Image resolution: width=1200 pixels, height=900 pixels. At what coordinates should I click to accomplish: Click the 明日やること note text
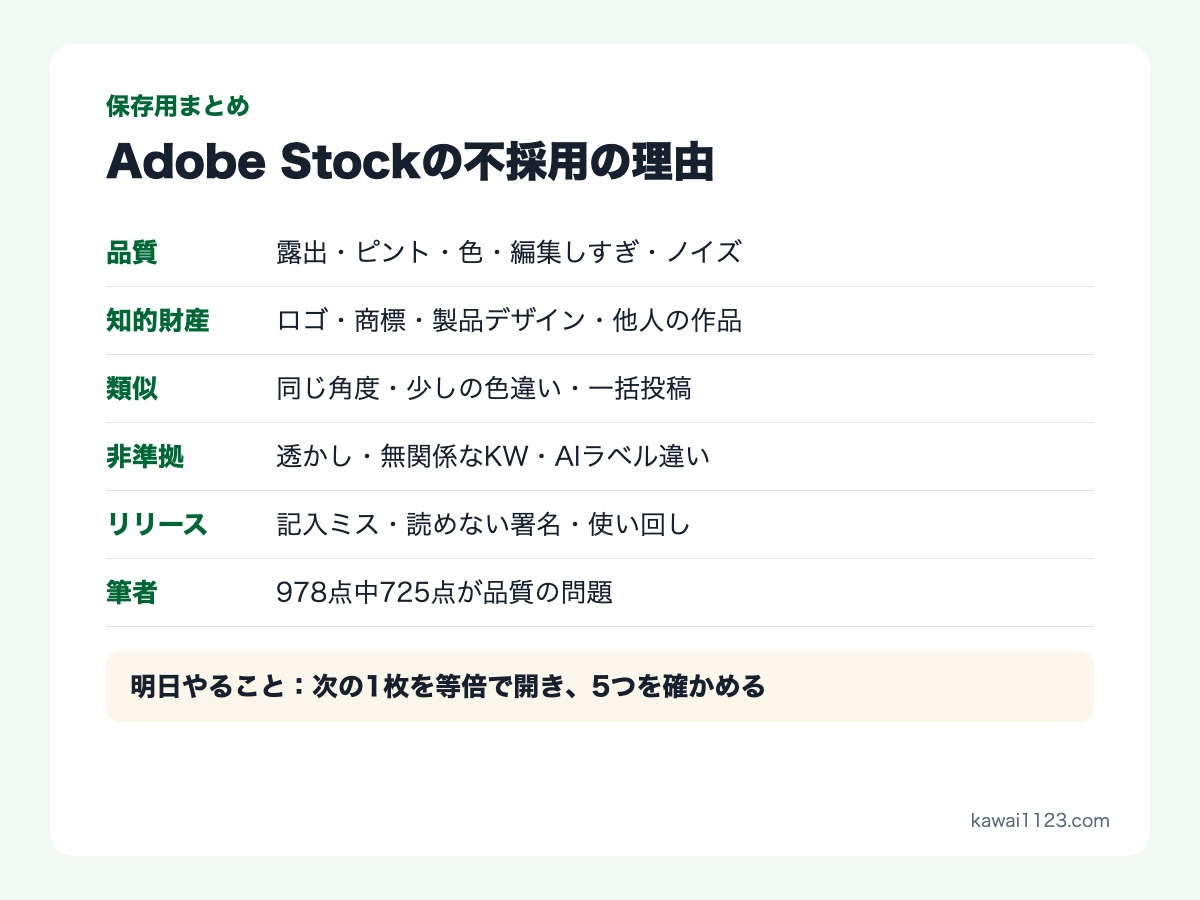tap(448, 687)
